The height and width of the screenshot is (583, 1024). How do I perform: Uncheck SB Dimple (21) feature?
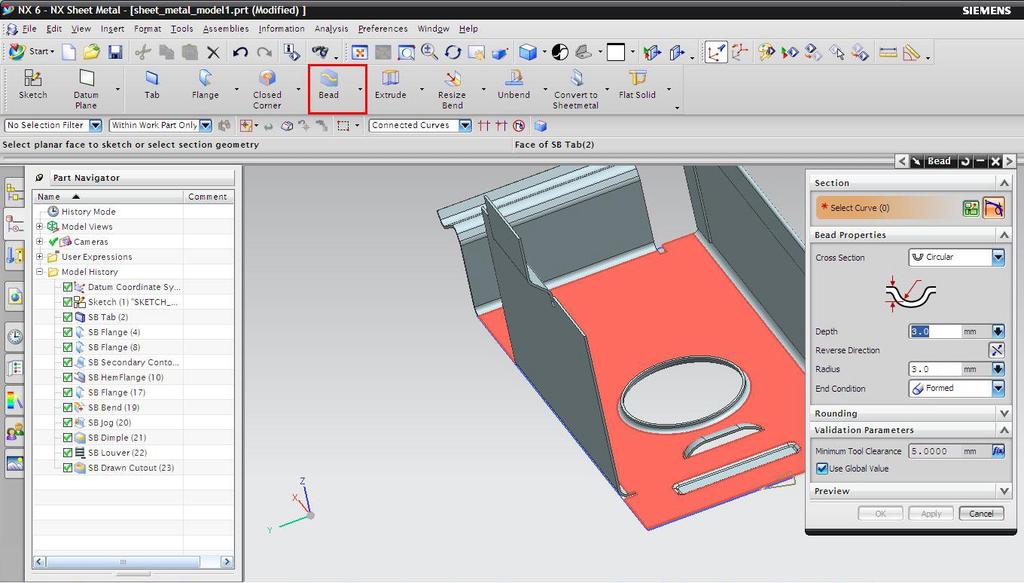point(67,437)
